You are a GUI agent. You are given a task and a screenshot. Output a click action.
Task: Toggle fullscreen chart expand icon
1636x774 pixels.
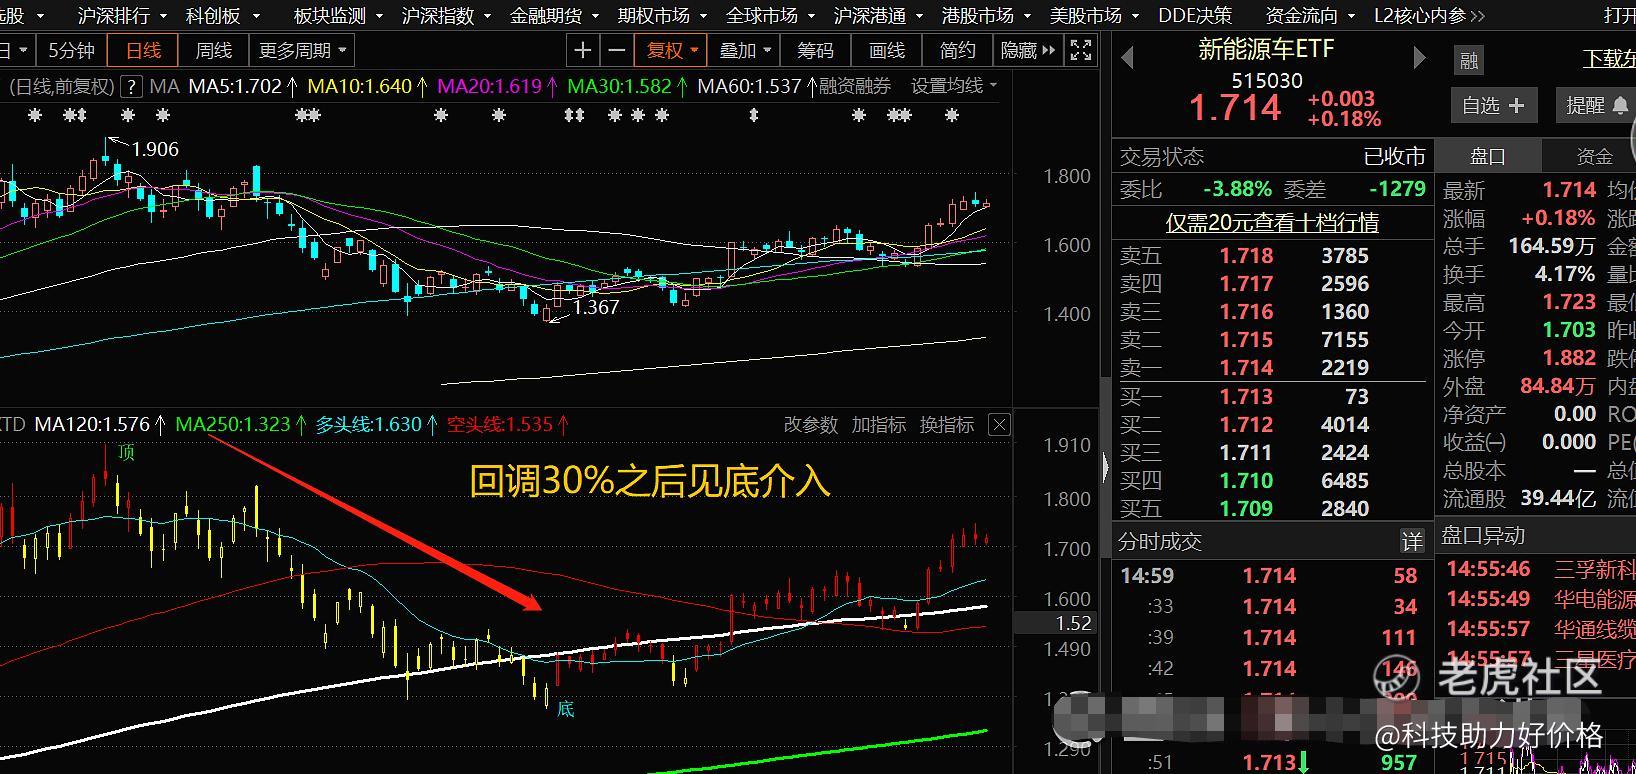point(1081,50)
